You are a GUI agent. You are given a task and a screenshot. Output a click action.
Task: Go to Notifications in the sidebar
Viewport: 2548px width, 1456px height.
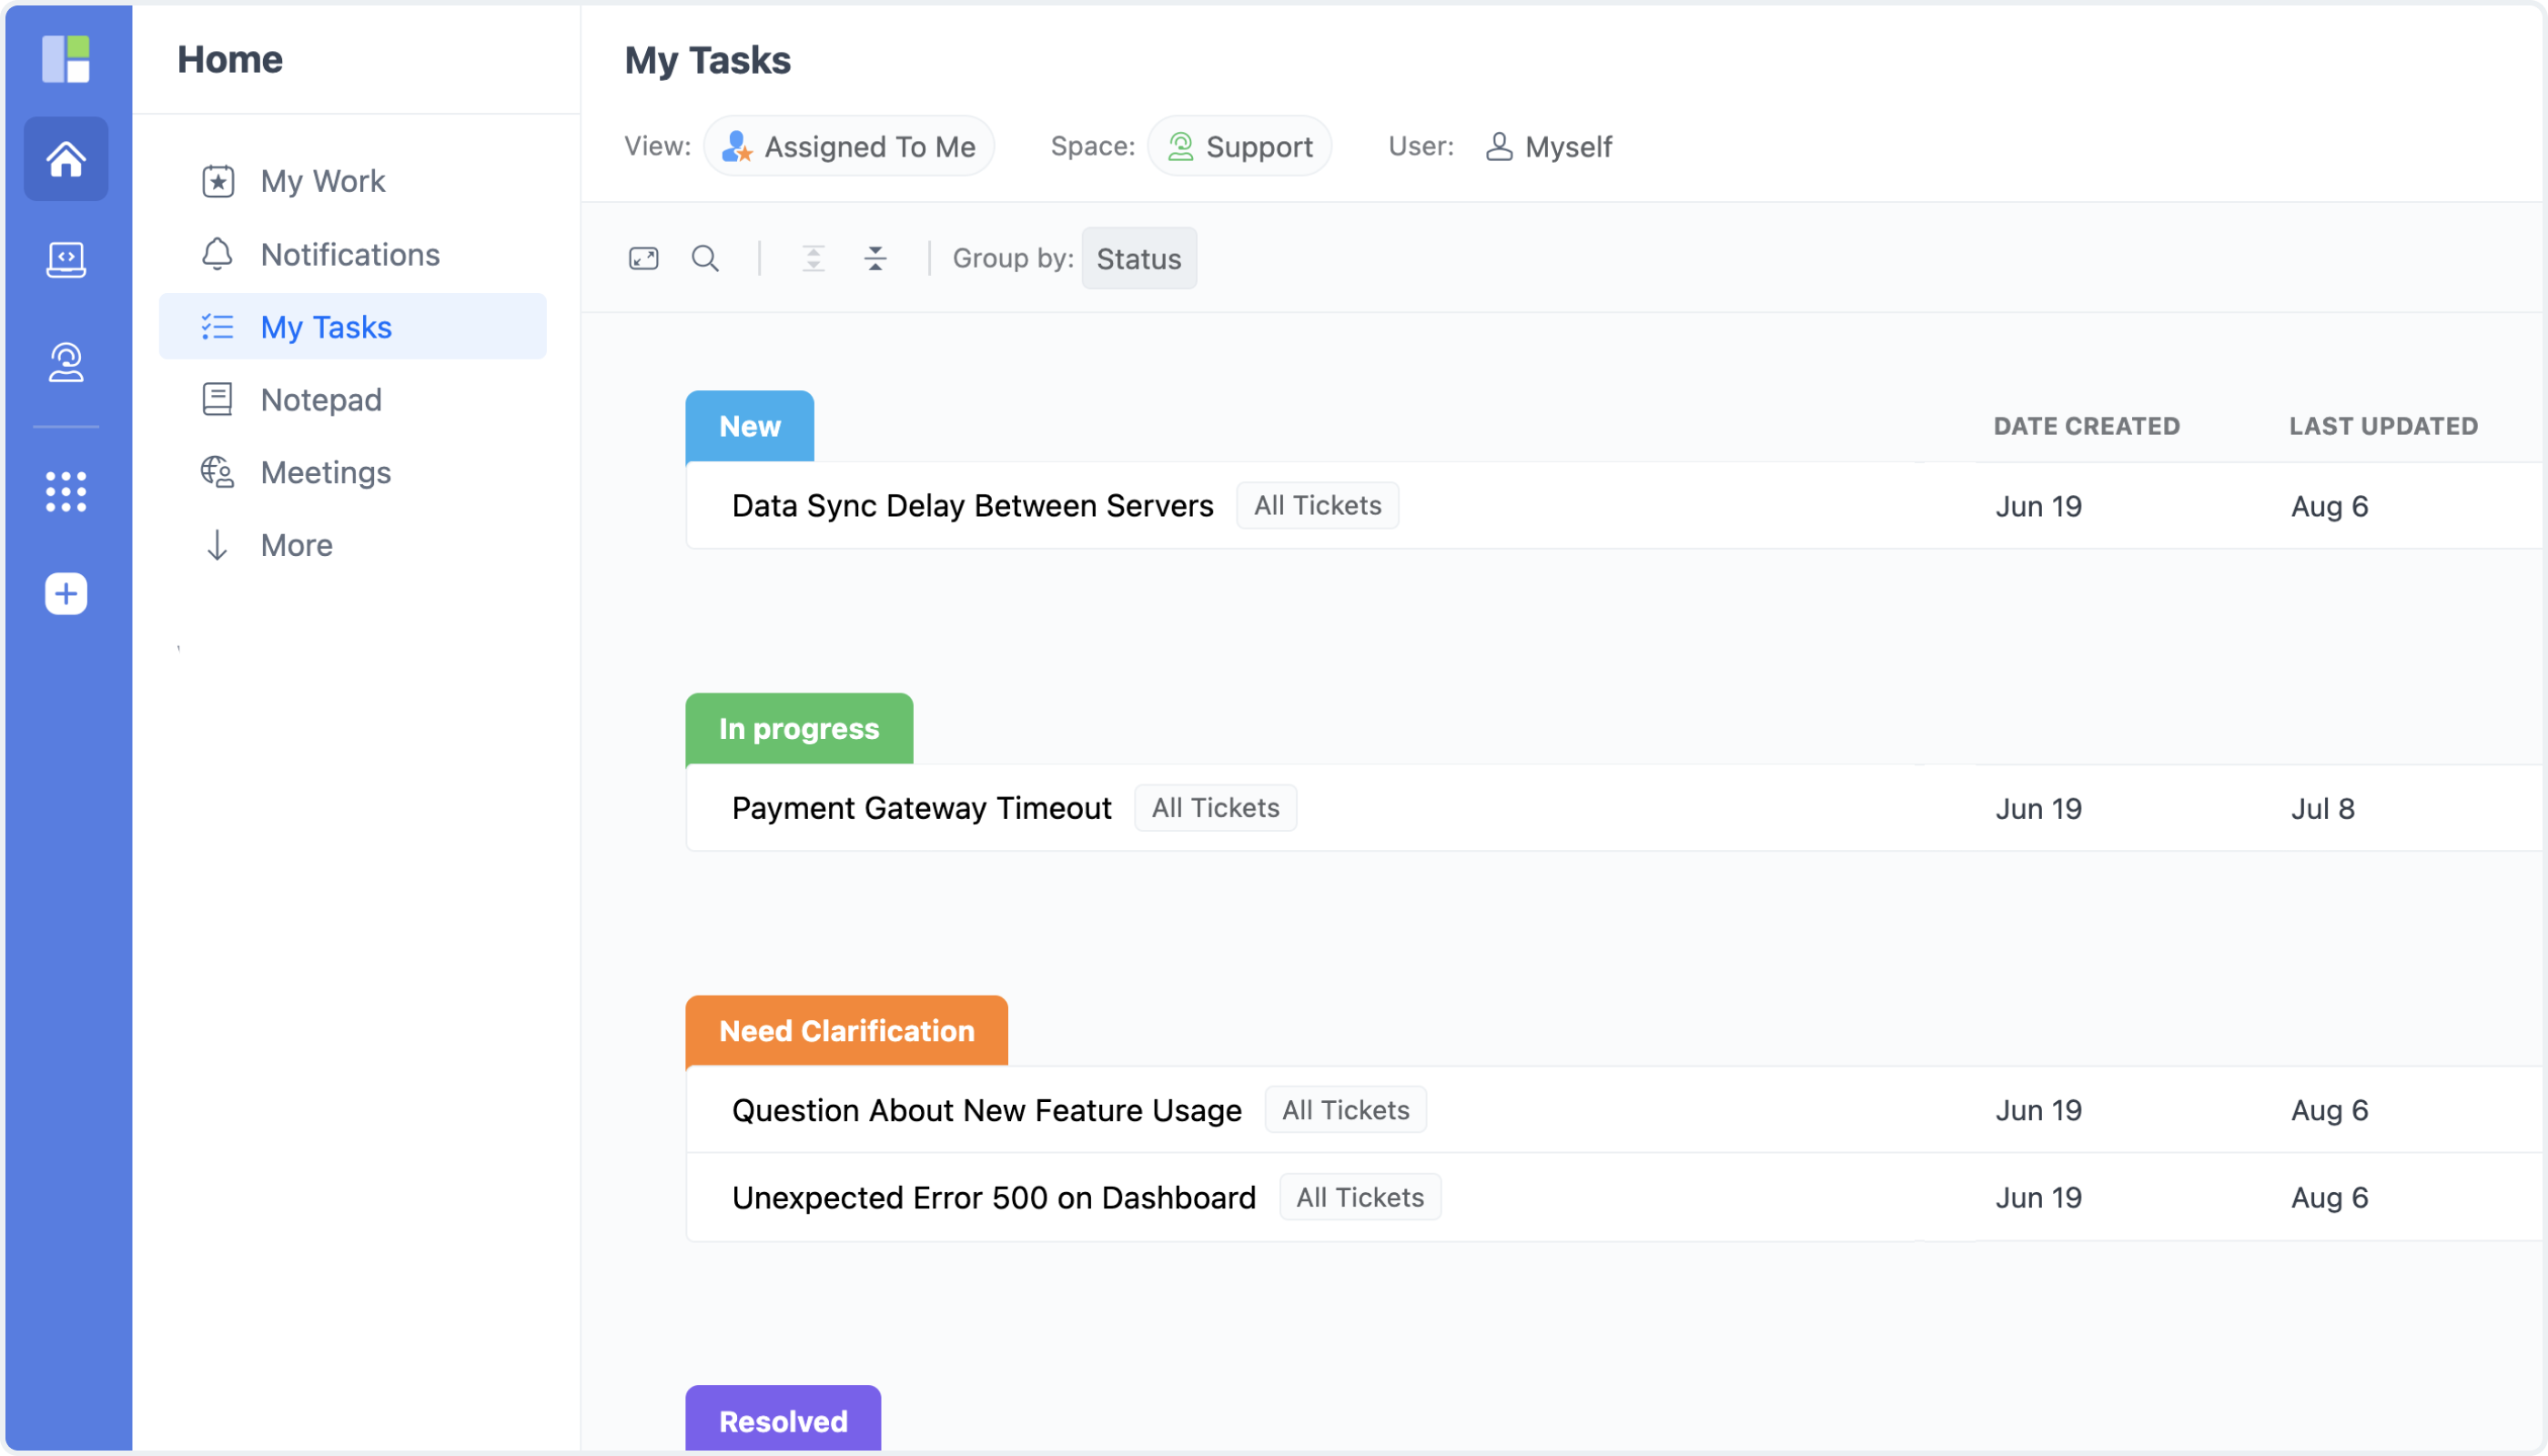(349, 255)
